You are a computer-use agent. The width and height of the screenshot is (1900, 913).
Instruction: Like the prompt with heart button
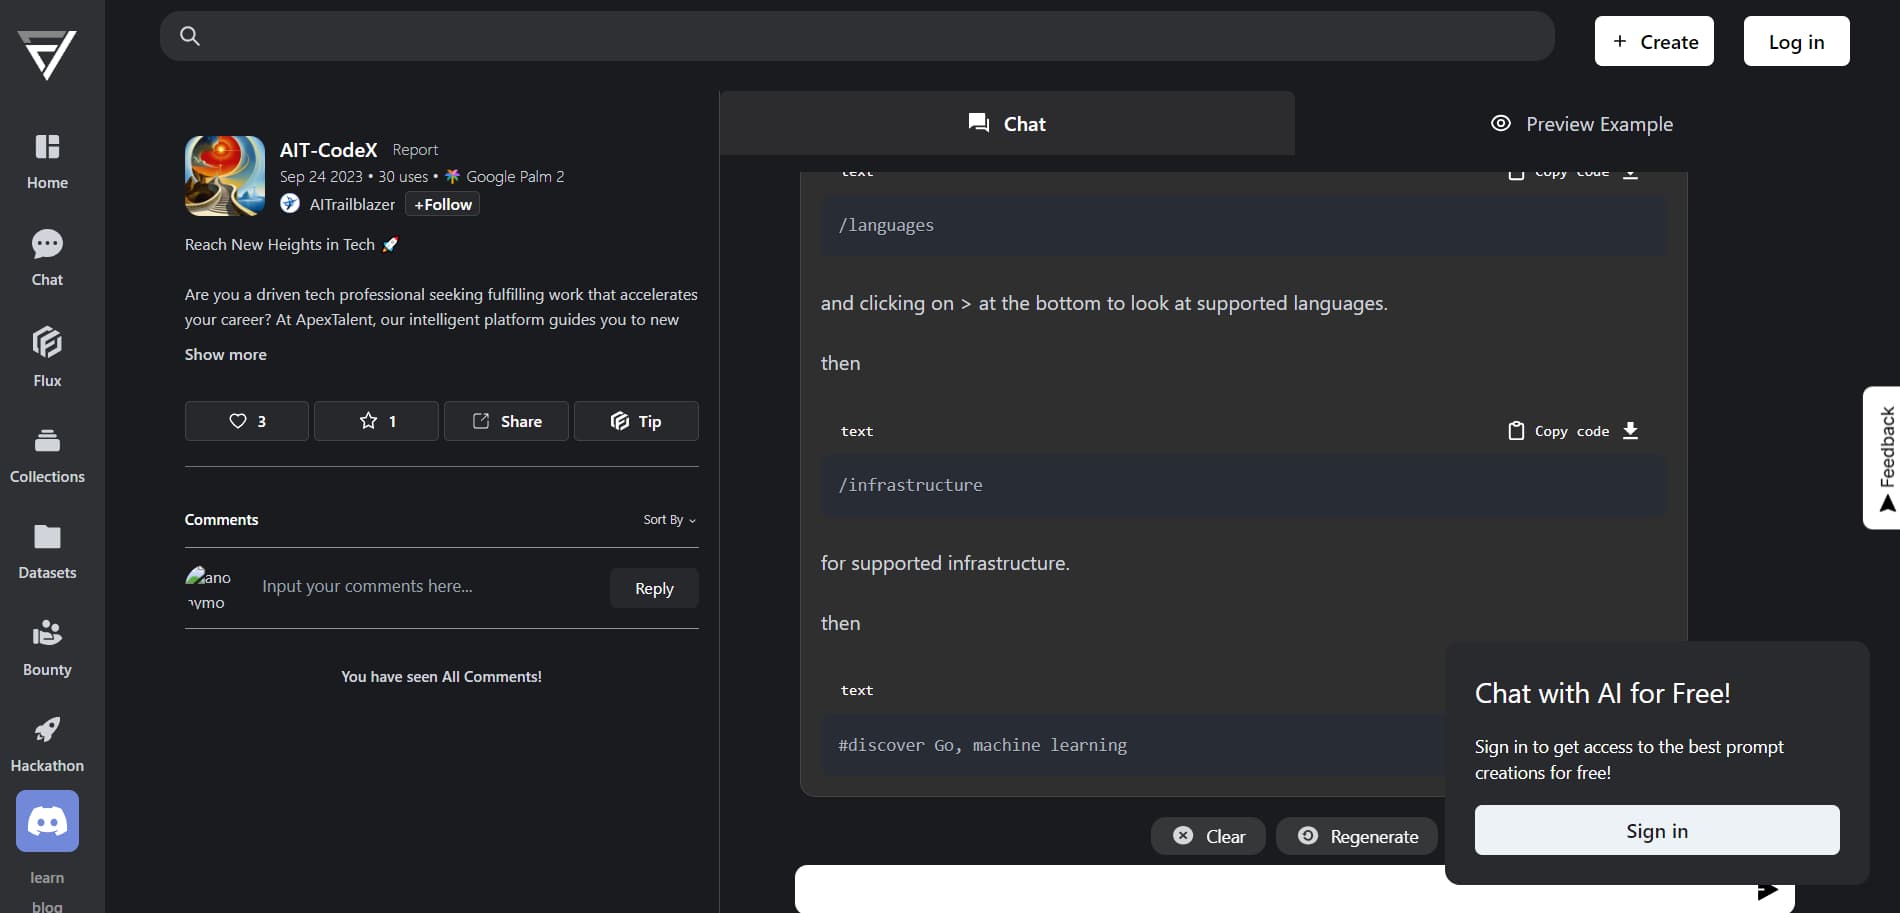click(x=247, y=421)
